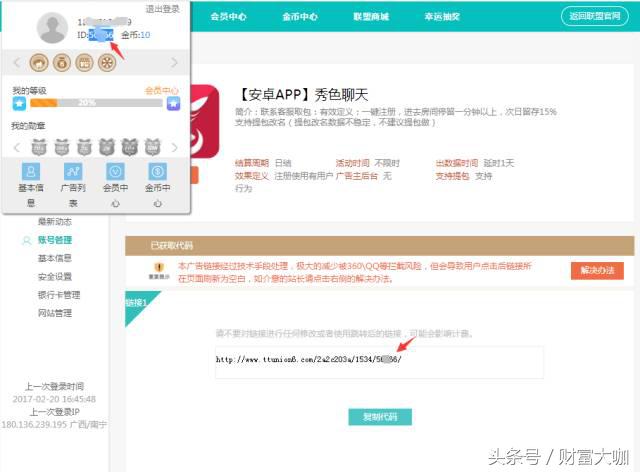Click the 金币:10 balance text
Viewport: 640px width, 472px height.
pos(136,35)
